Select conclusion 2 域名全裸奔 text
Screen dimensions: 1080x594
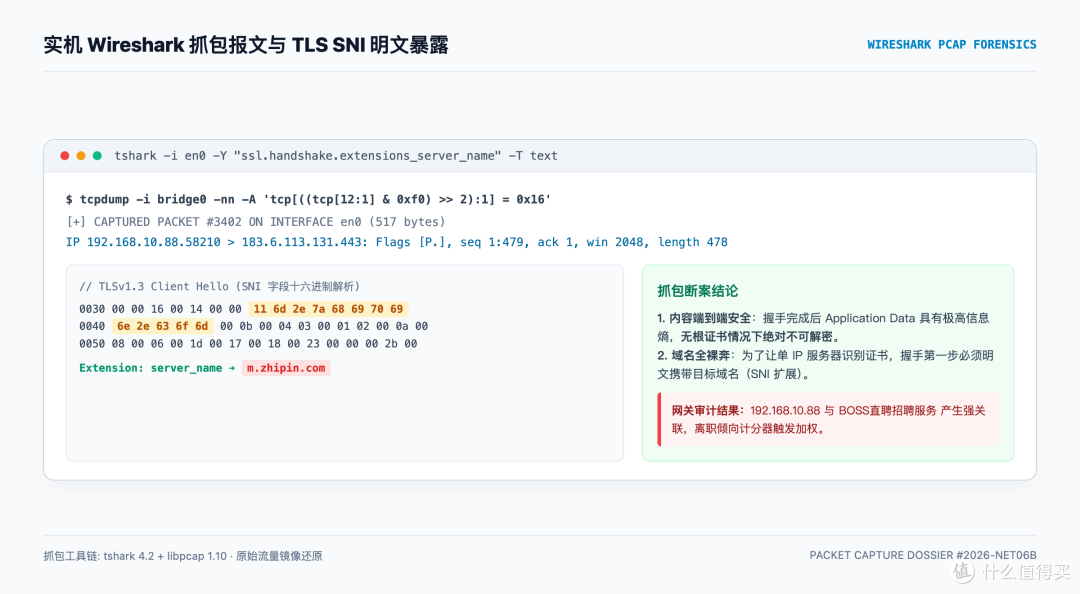pos(825,365)
